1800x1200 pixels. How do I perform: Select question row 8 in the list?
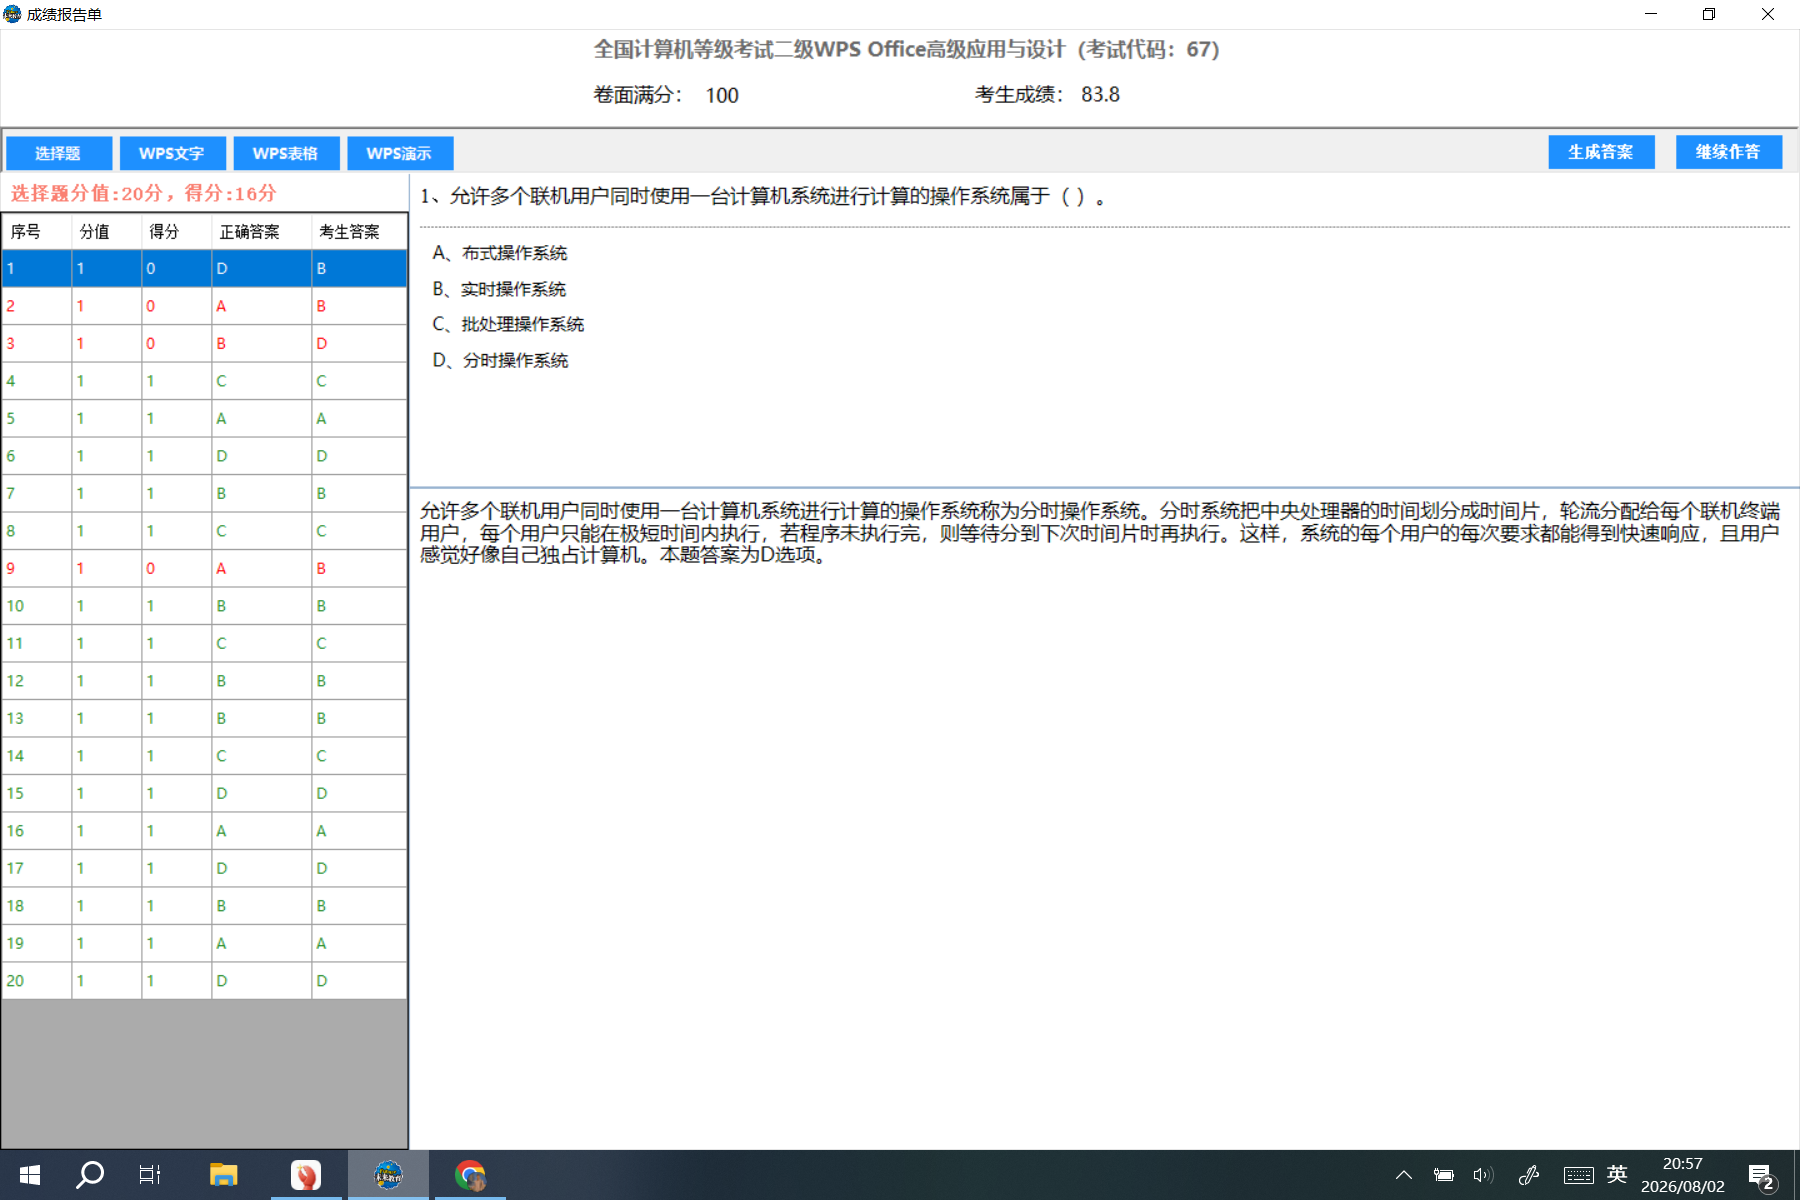(x=204, y=531)
